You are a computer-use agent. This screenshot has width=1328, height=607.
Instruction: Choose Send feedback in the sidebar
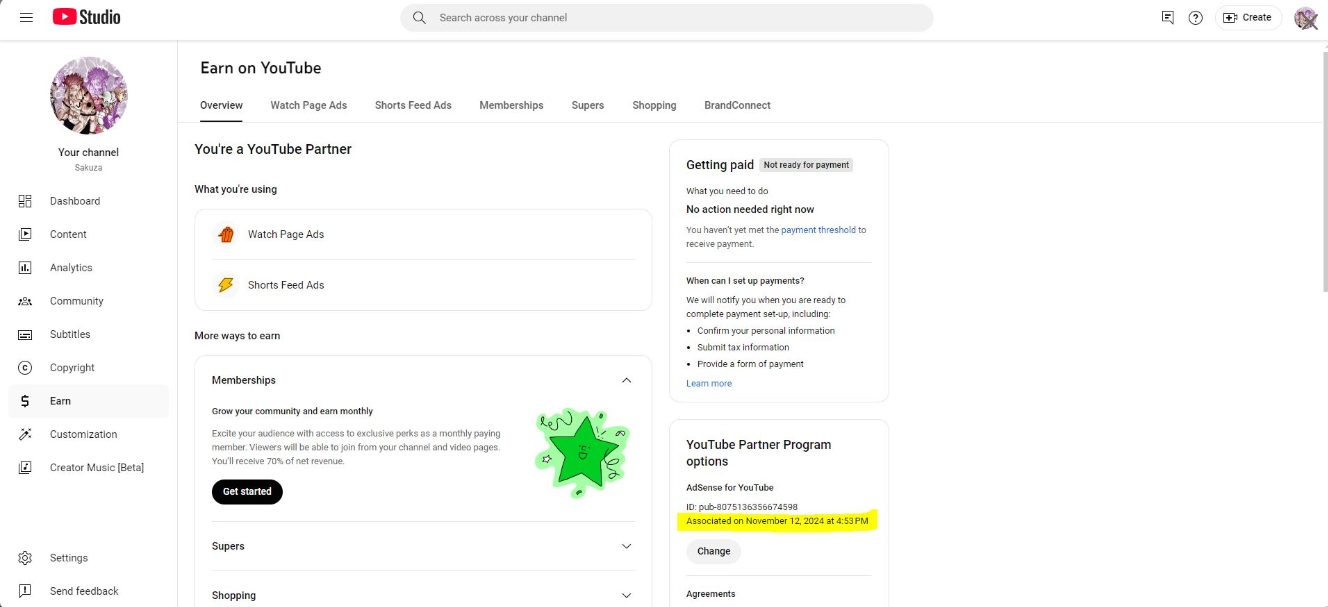tap(89, 591)
